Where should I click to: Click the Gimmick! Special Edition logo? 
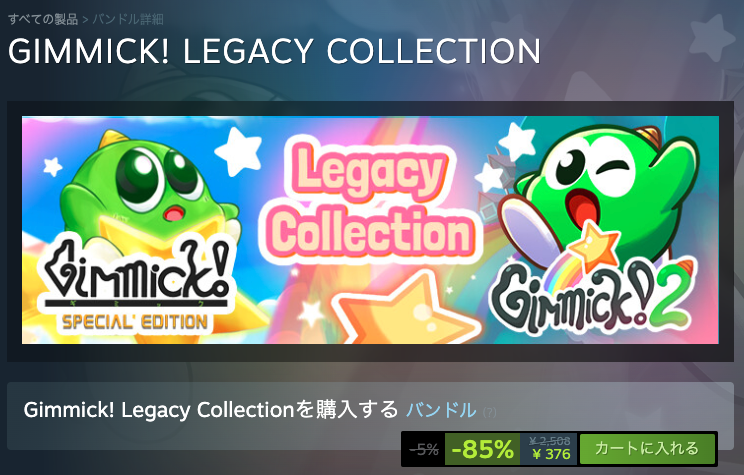tap(136, 286)
